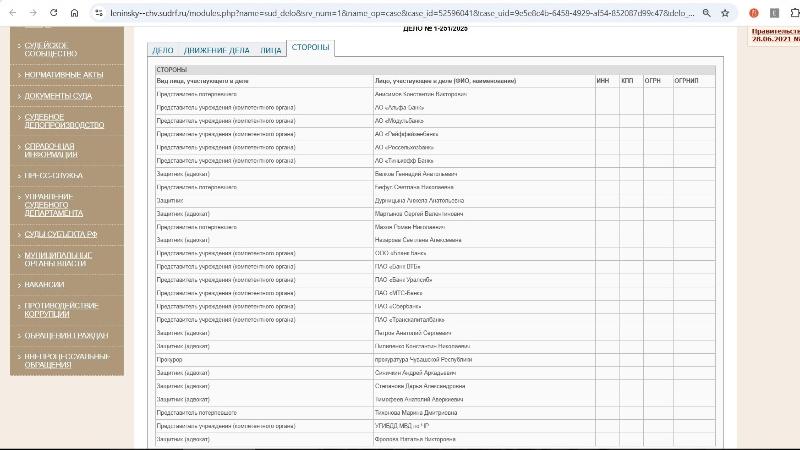Select the СТОРОНЫ tab
This screenshot has height=450, width=800.
[x=311, y=47]
